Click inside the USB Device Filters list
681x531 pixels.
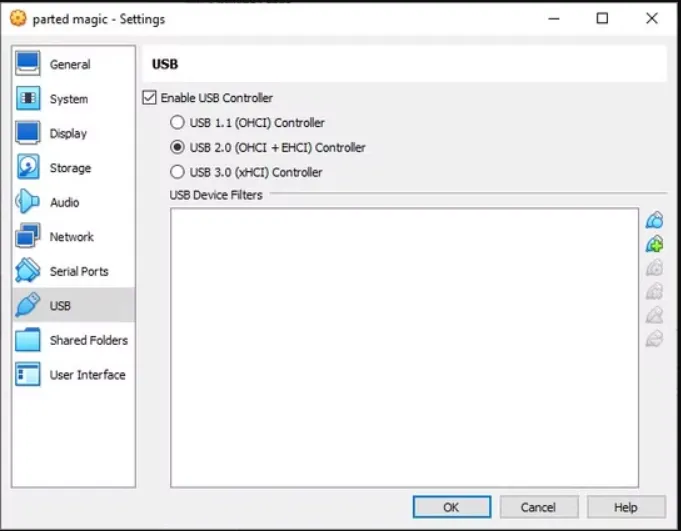404,347
